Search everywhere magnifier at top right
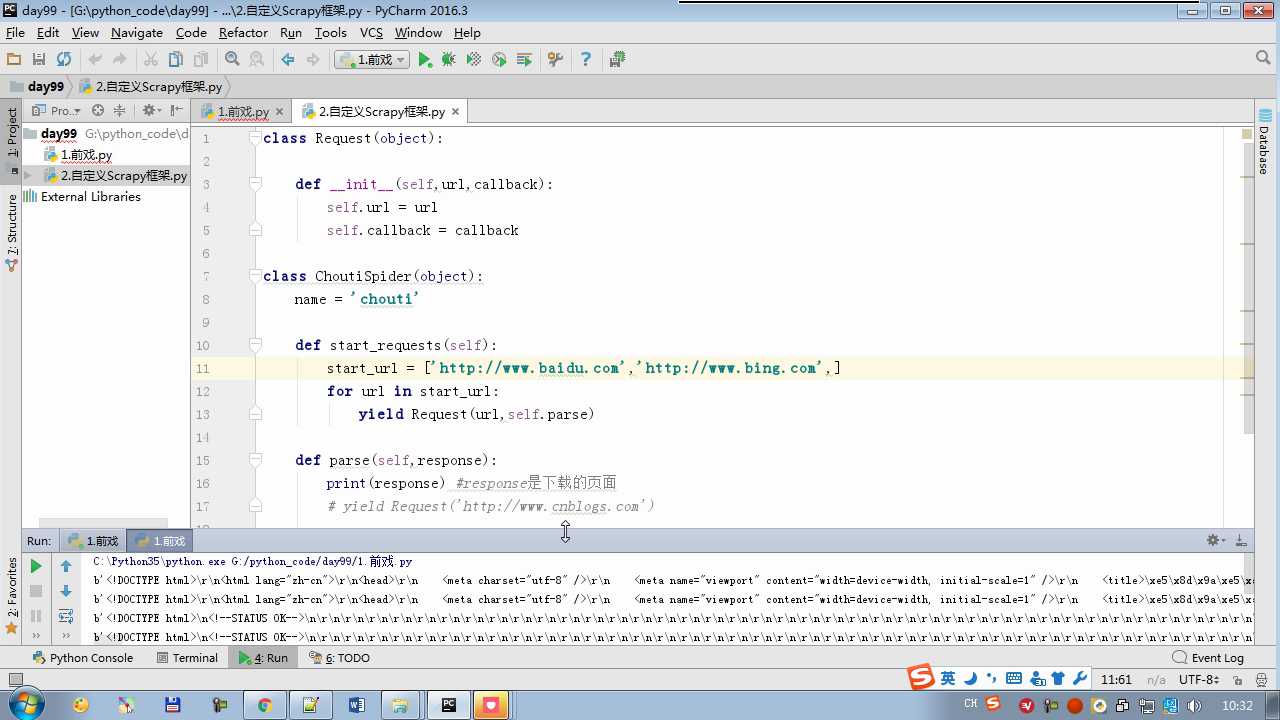1280x720 pixels. tap(1263, 59)
